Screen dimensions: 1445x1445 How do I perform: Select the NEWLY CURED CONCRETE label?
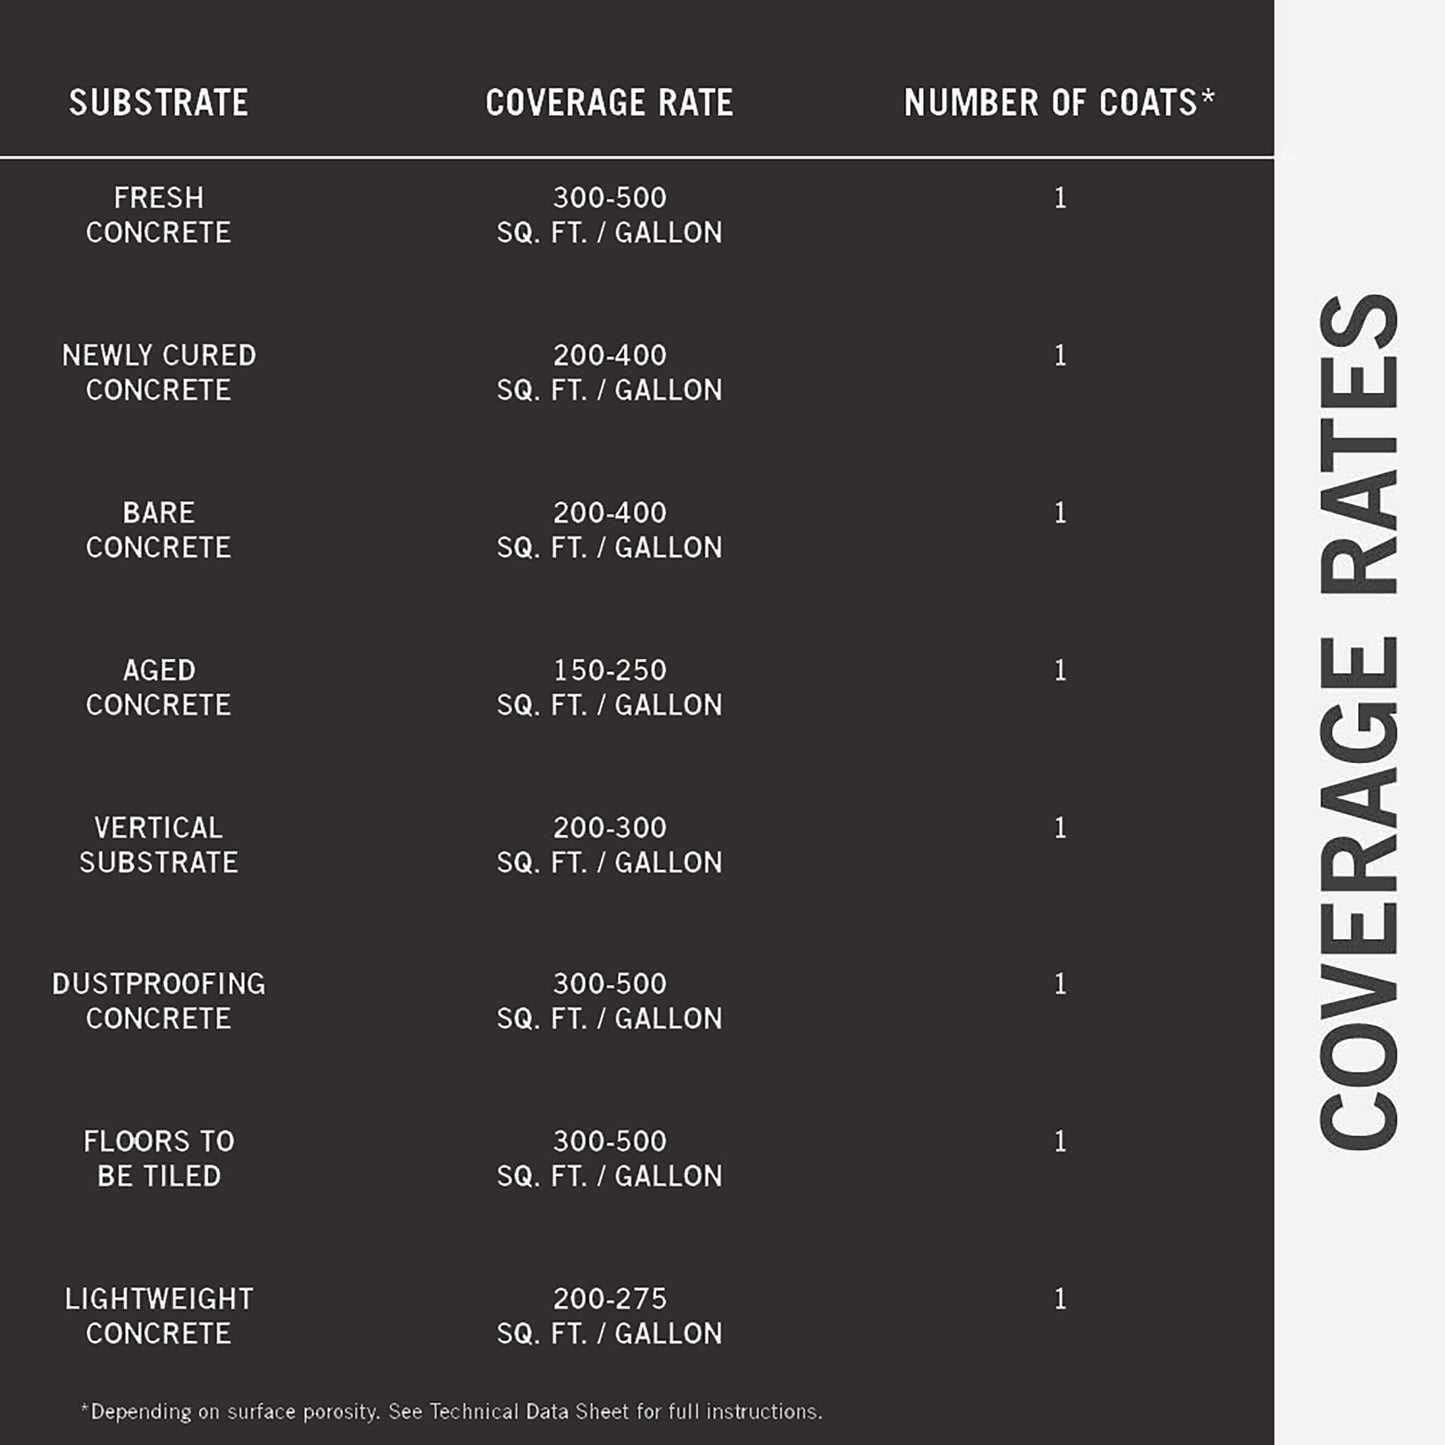159,372
